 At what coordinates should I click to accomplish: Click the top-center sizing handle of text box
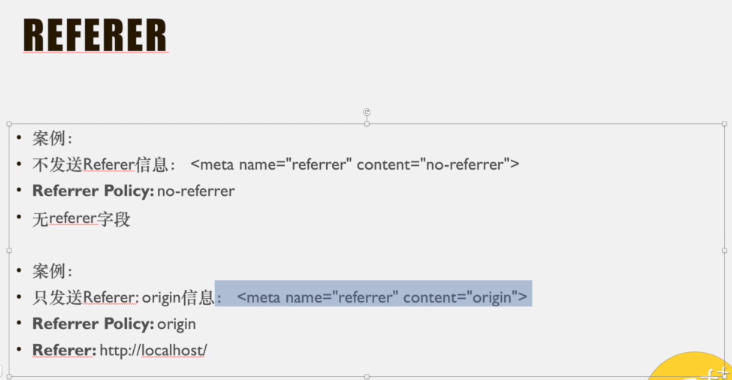(367, 124)
